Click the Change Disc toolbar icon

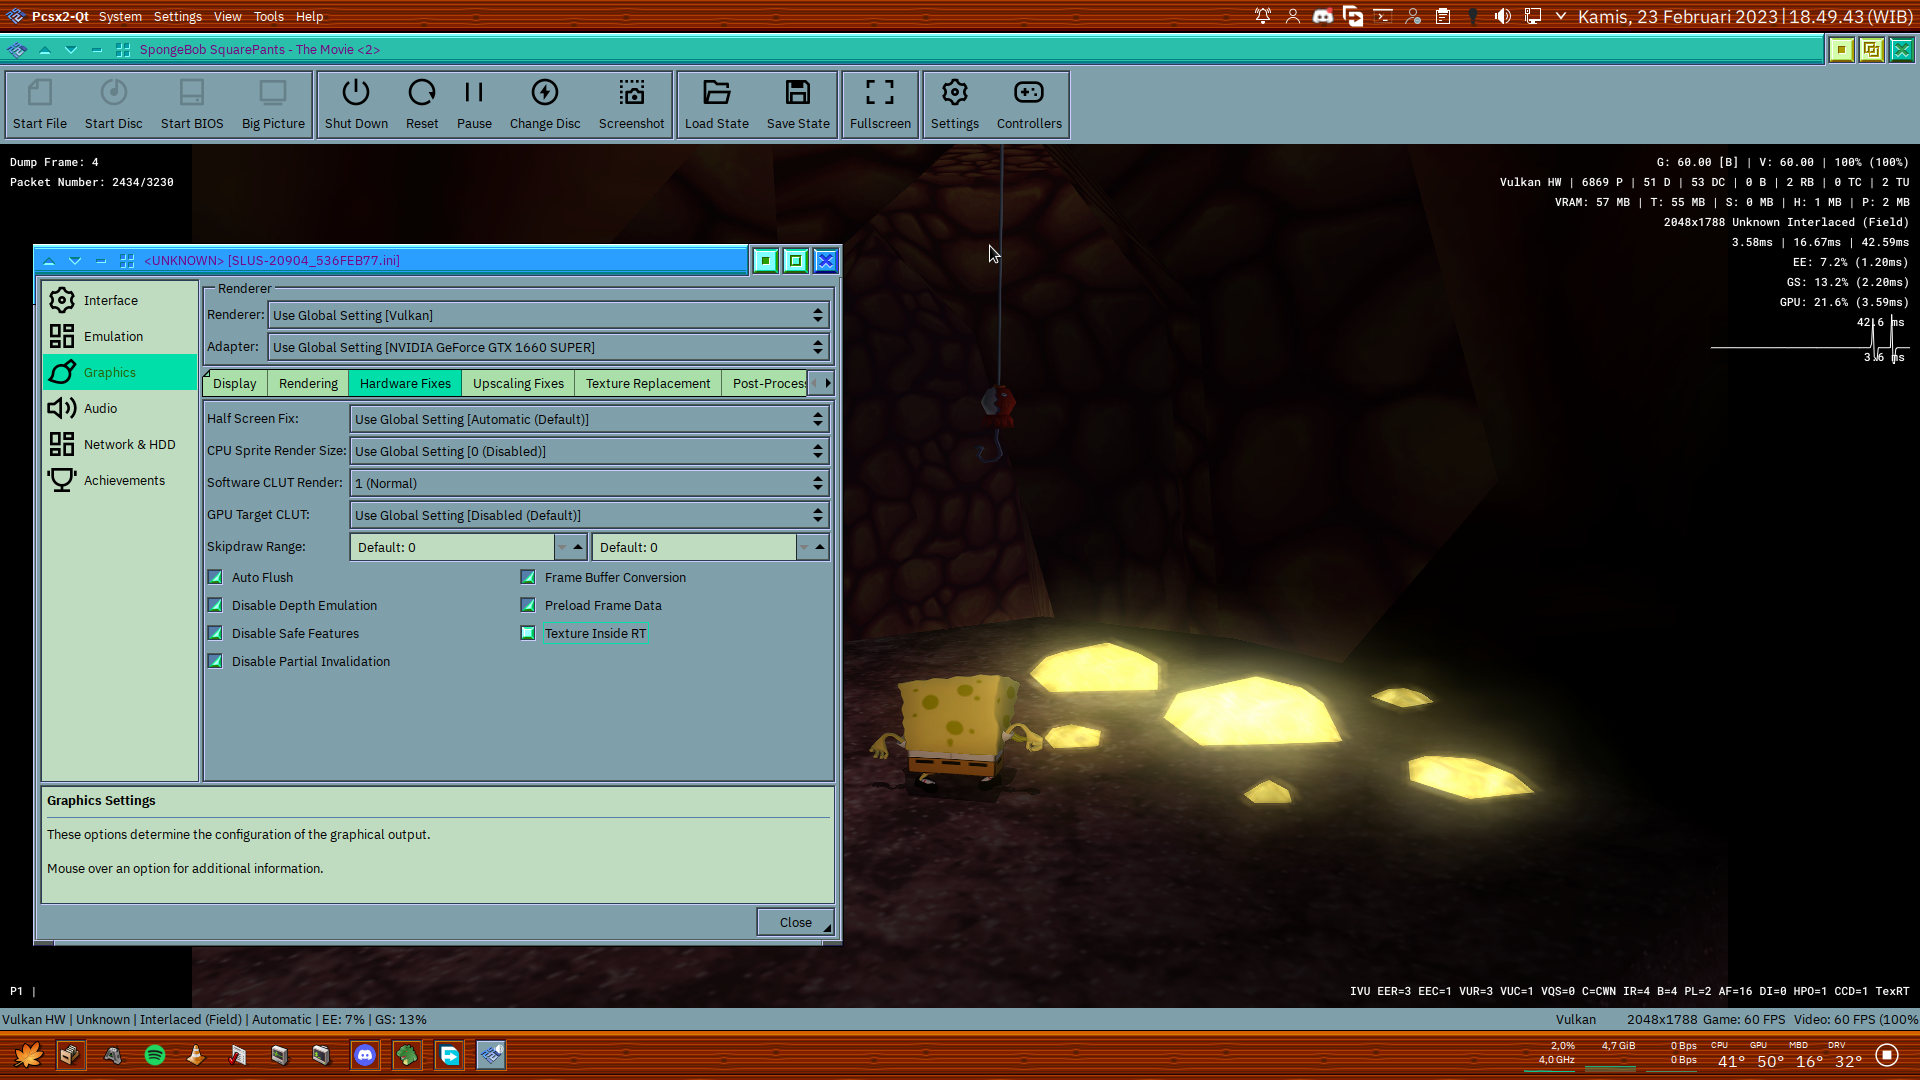[544, 104]
